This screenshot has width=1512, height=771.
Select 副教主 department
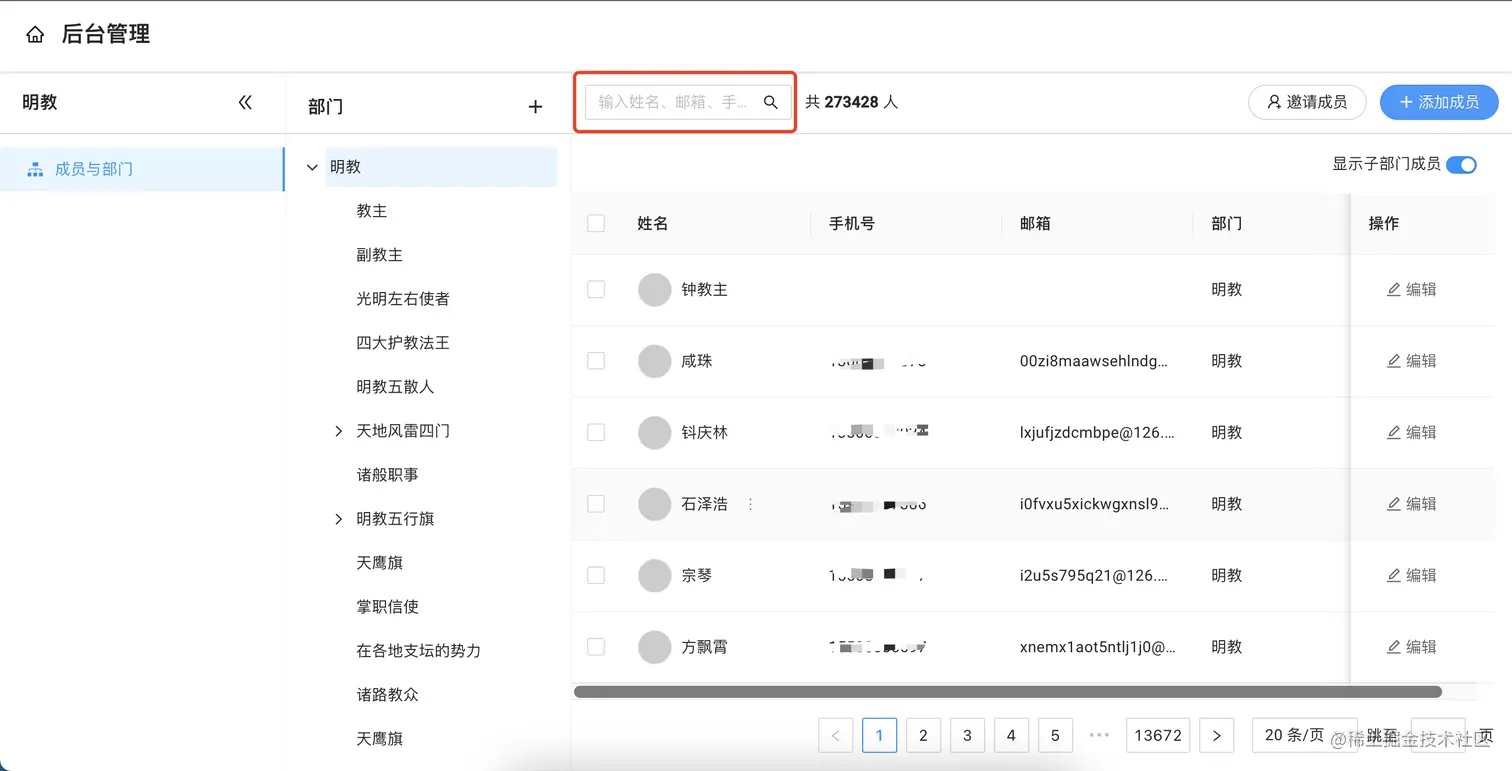(x=380, y=255)
